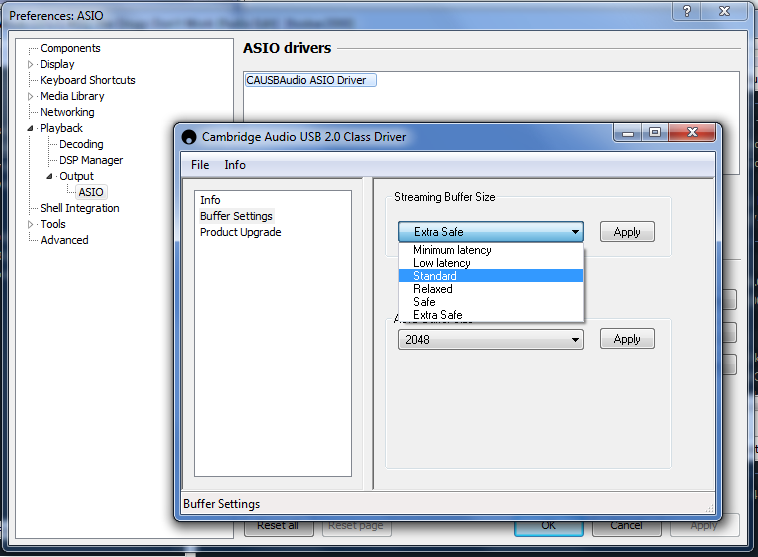Collapse the Playback tree node
758x557 pixels.
pos(31,128)
